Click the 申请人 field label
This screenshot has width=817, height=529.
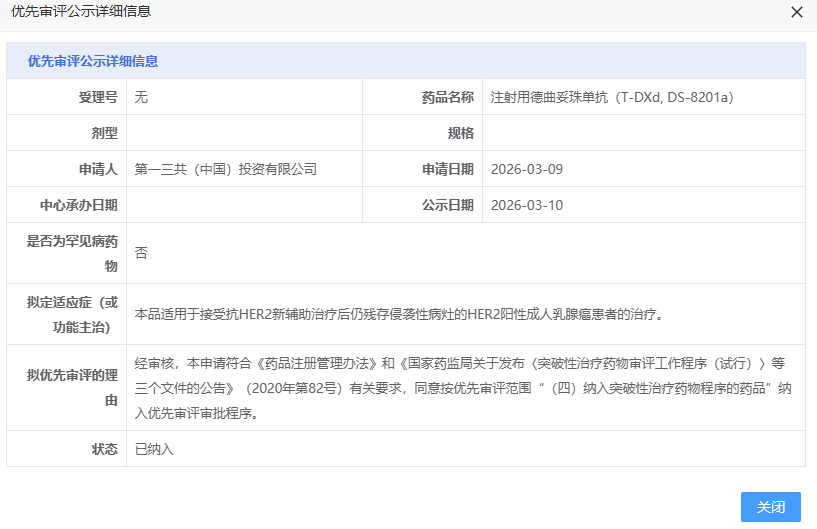pyautogui.click(x=98, y=169)
